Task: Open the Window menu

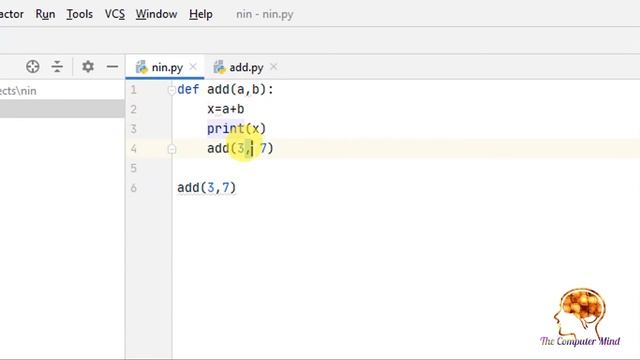Action: [x=156, y=14]
